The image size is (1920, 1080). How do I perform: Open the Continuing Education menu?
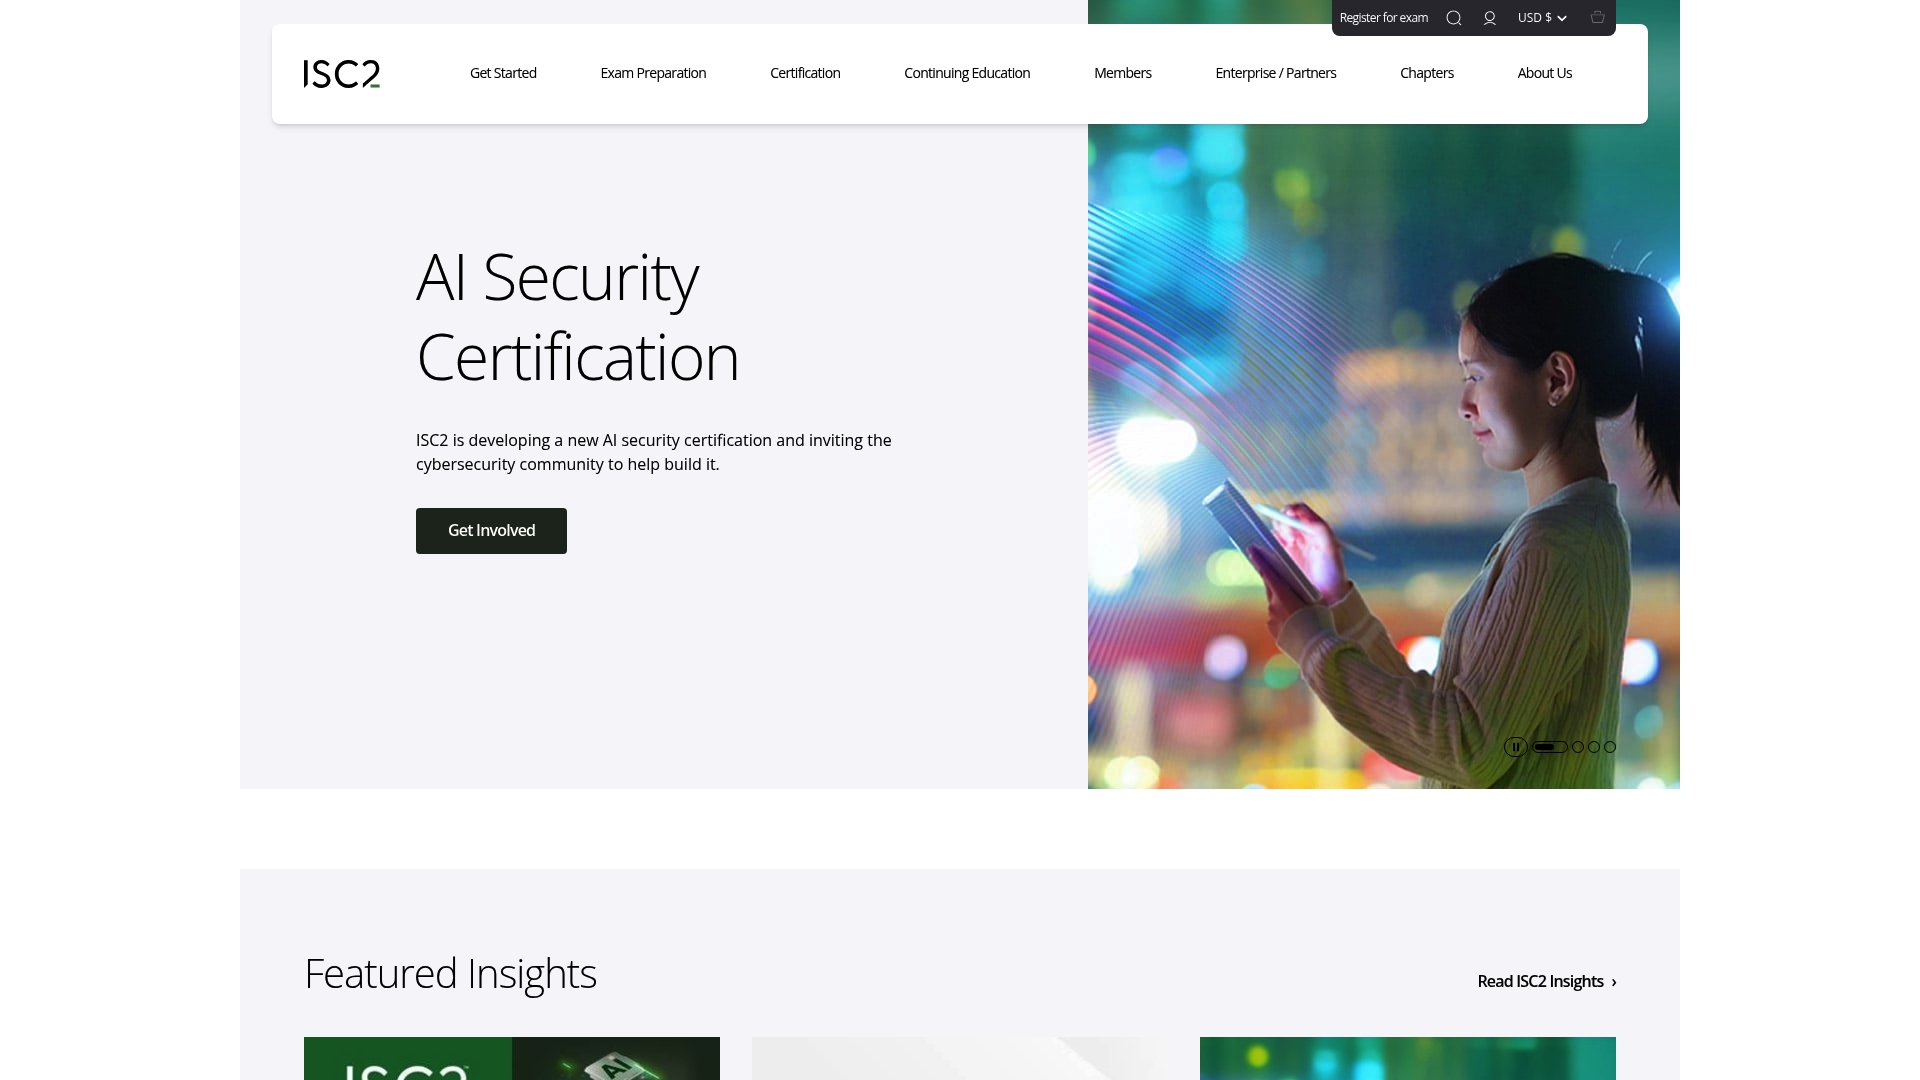[x=967, y=73]
